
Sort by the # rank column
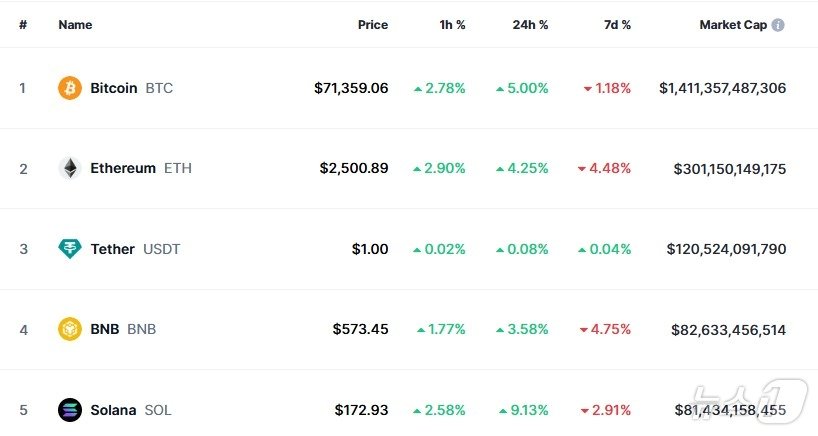click(23, 25)
